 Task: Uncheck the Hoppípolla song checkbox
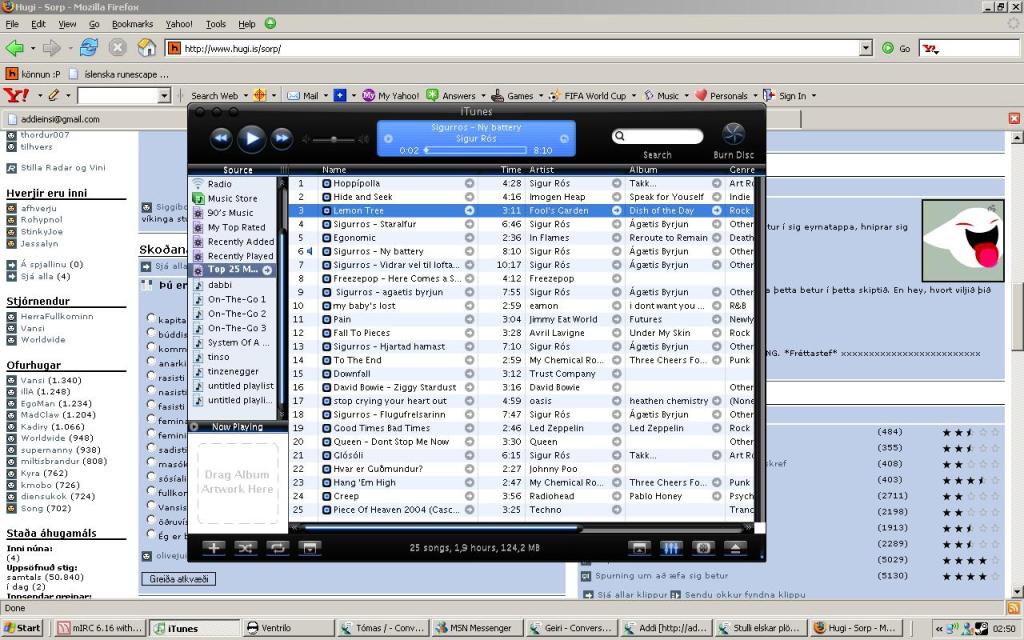tap(327, 184)
